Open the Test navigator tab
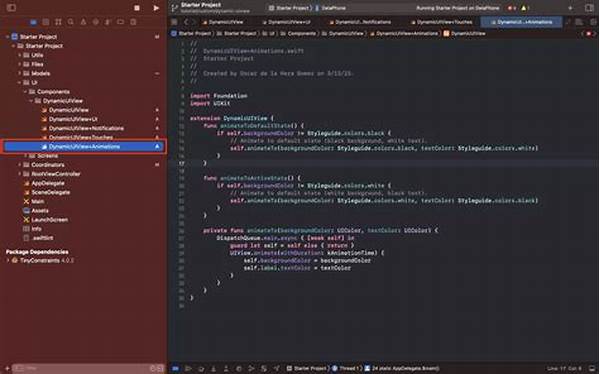 [x=96, y=22]
